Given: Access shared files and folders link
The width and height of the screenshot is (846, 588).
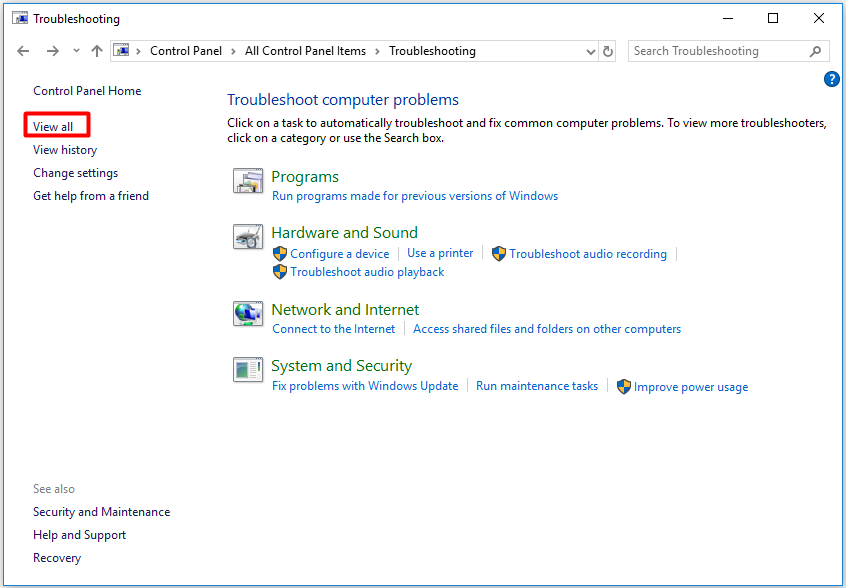Looking at the screenshot, I should (x=547, y=329).
